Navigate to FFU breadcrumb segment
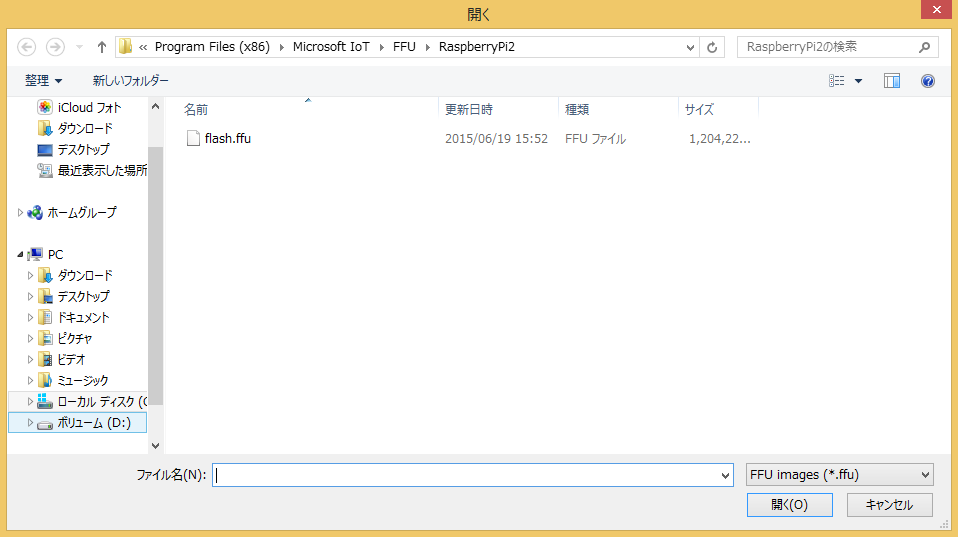Screen dimensions: 958x537 [x=404, y=46]
